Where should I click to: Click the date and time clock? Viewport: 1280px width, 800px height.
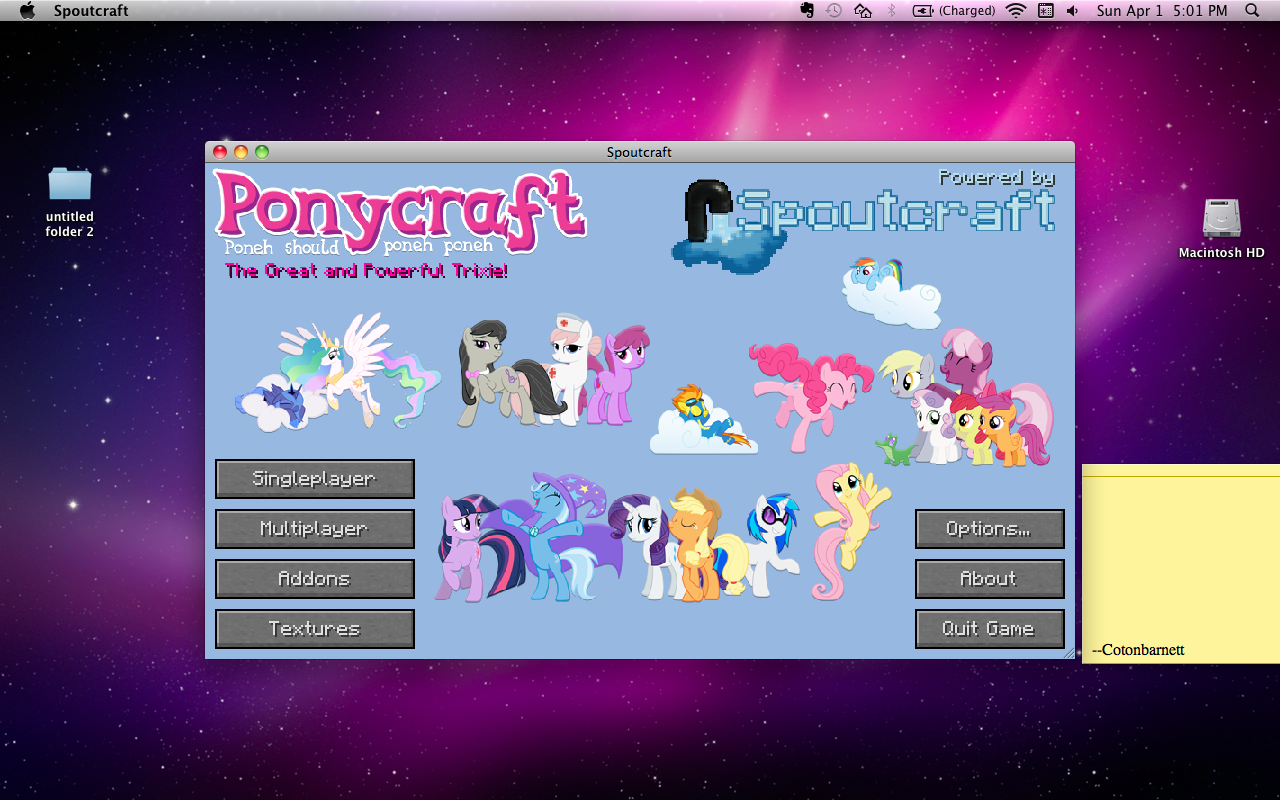(1162, 11)
